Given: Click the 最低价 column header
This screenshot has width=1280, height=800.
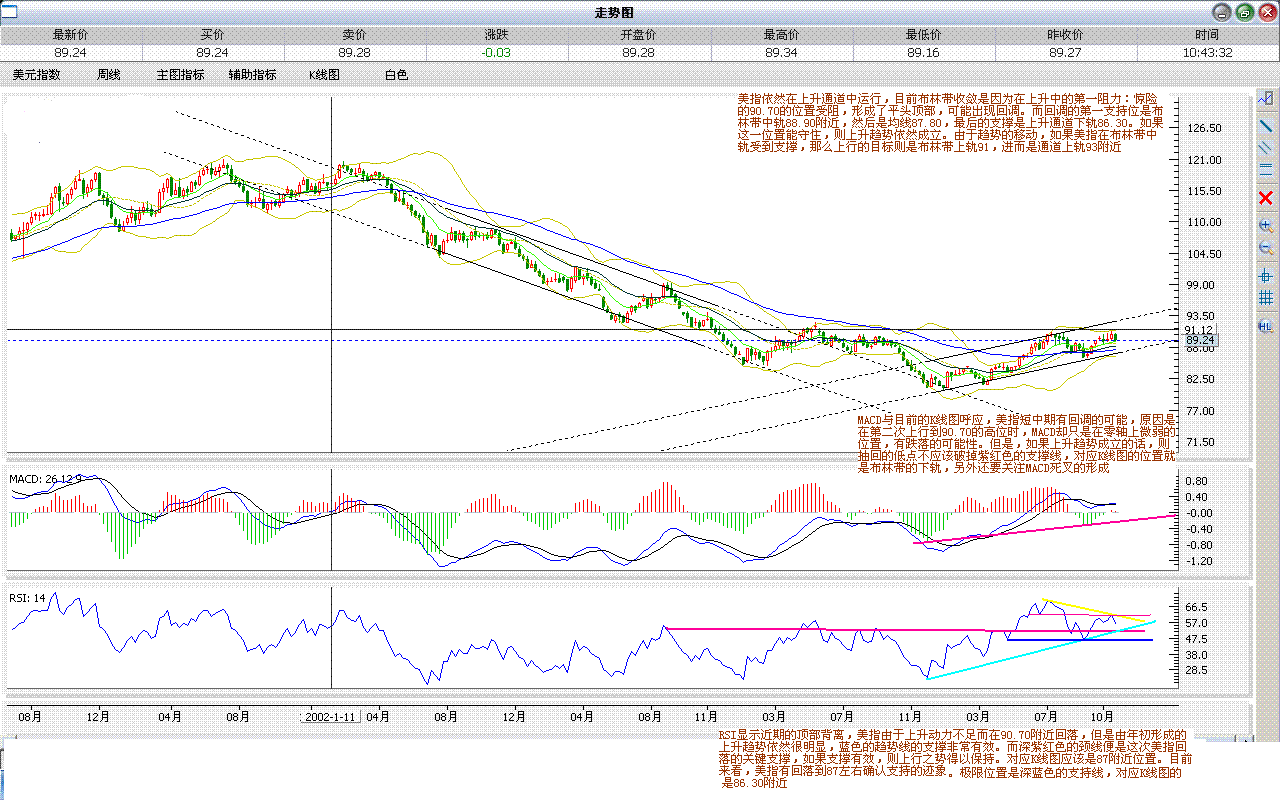Looking at the screenshot, I should coord(923,35).
